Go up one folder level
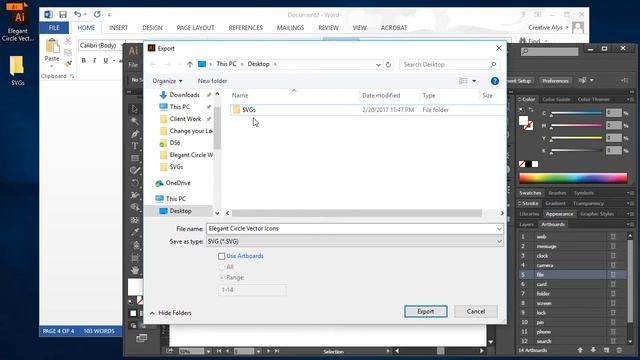Viewport: 640px width, 360px height. 190,64
